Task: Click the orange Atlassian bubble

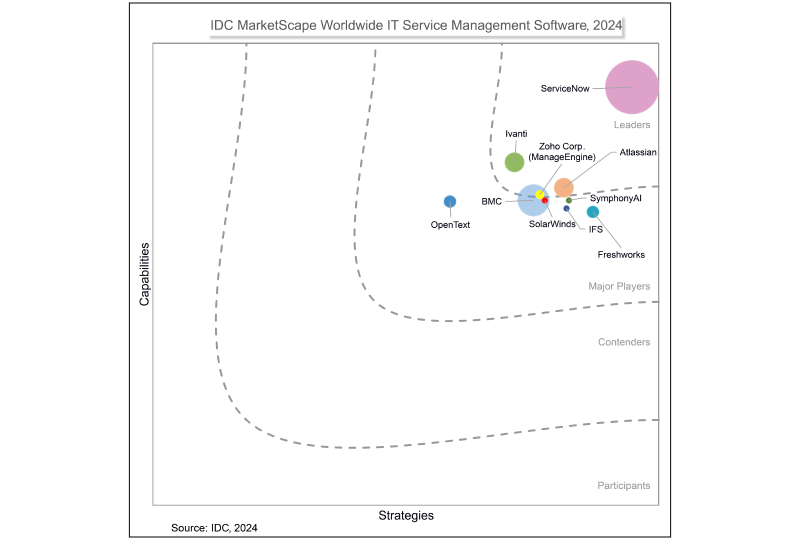Action: (x=564, y=187)
